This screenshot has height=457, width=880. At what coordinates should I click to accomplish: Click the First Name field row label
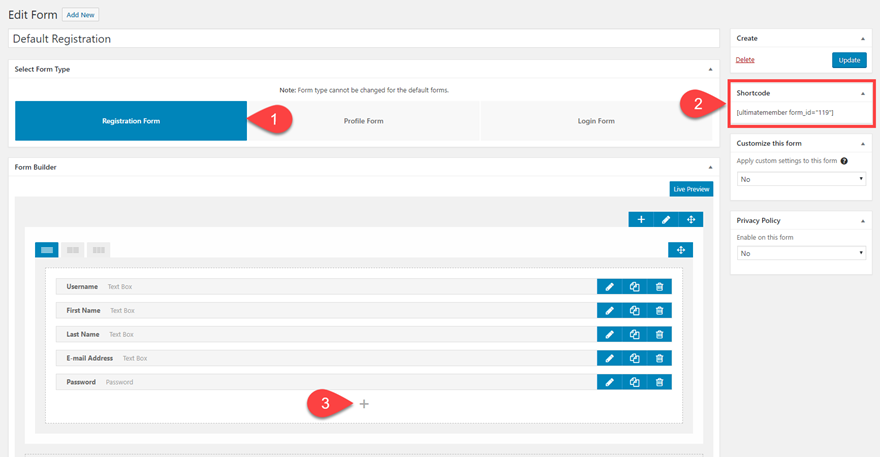pyautogui.click(x=83, y=310)
